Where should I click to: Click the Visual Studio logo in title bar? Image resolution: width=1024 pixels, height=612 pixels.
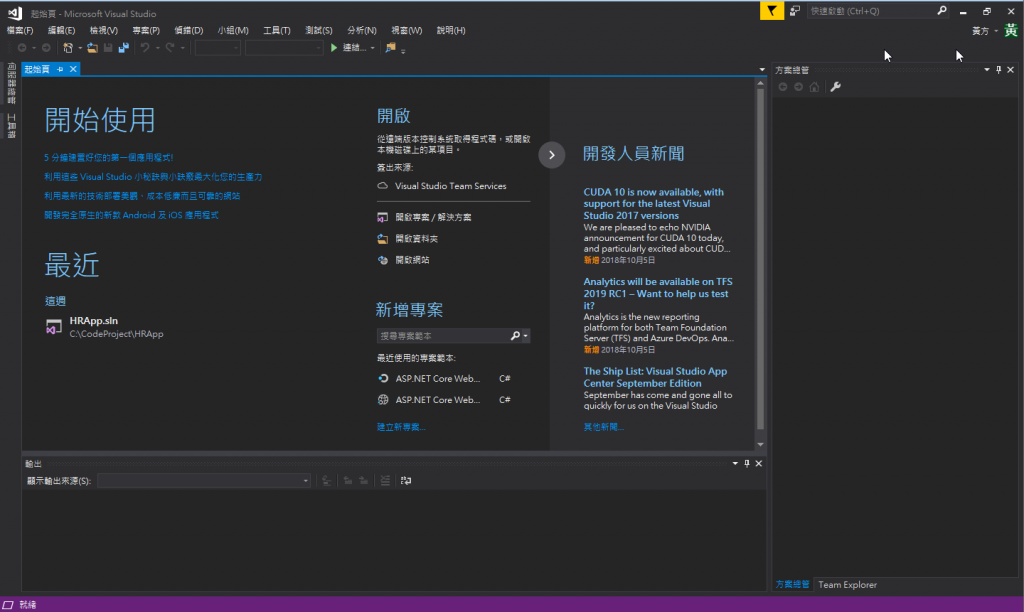(x=15, y=13)
